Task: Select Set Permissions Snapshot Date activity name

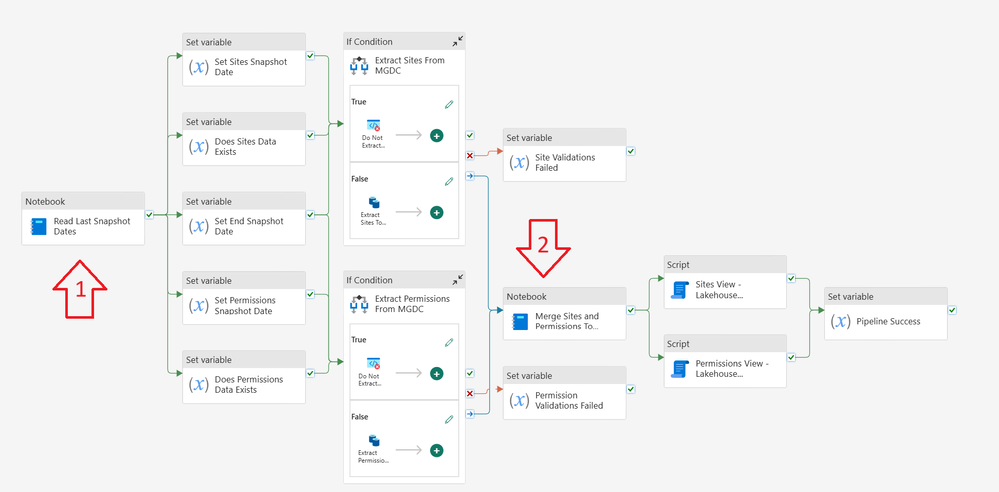Action: [245, 305]
